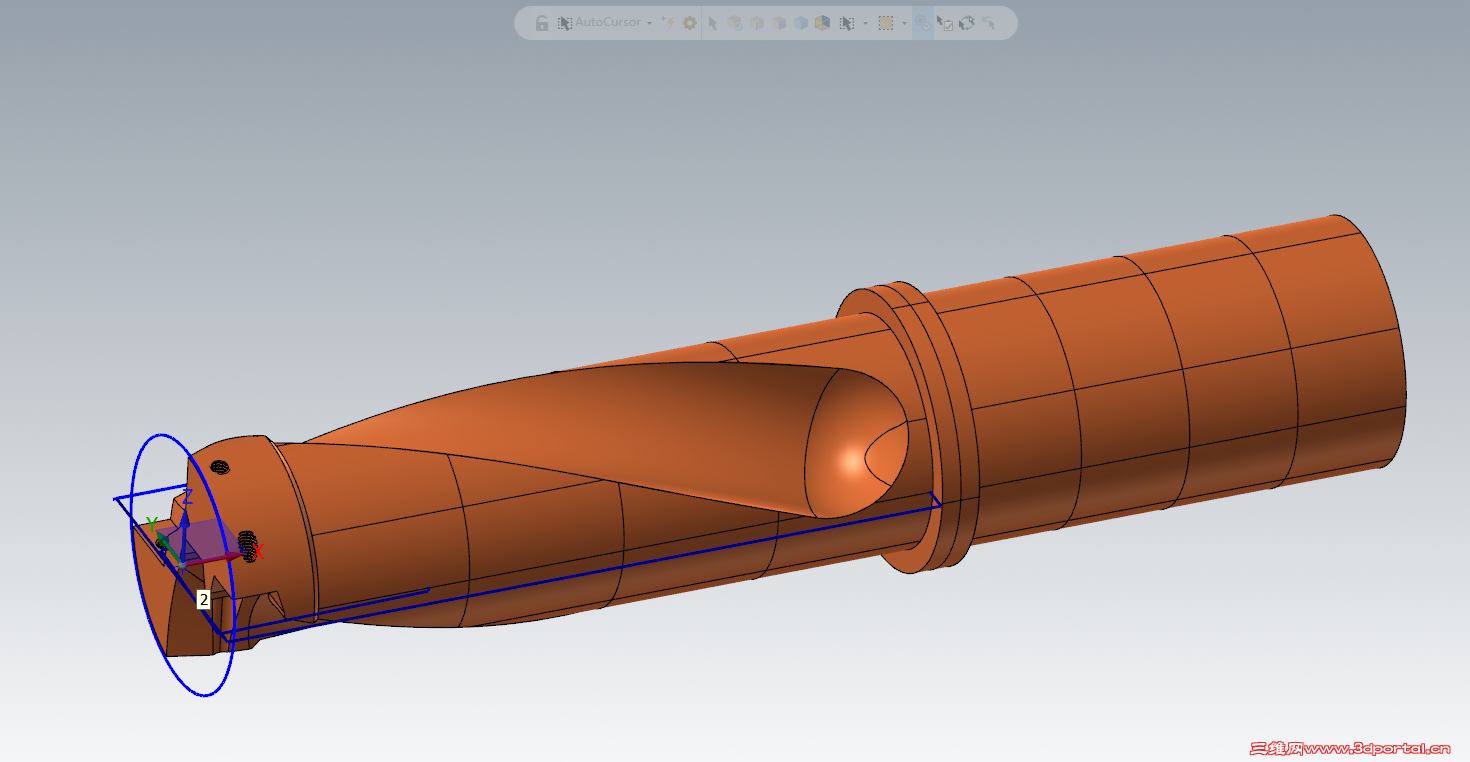Click the undo-arrow unselect cursor icon

pyautogui.click(x=988, y=23)
